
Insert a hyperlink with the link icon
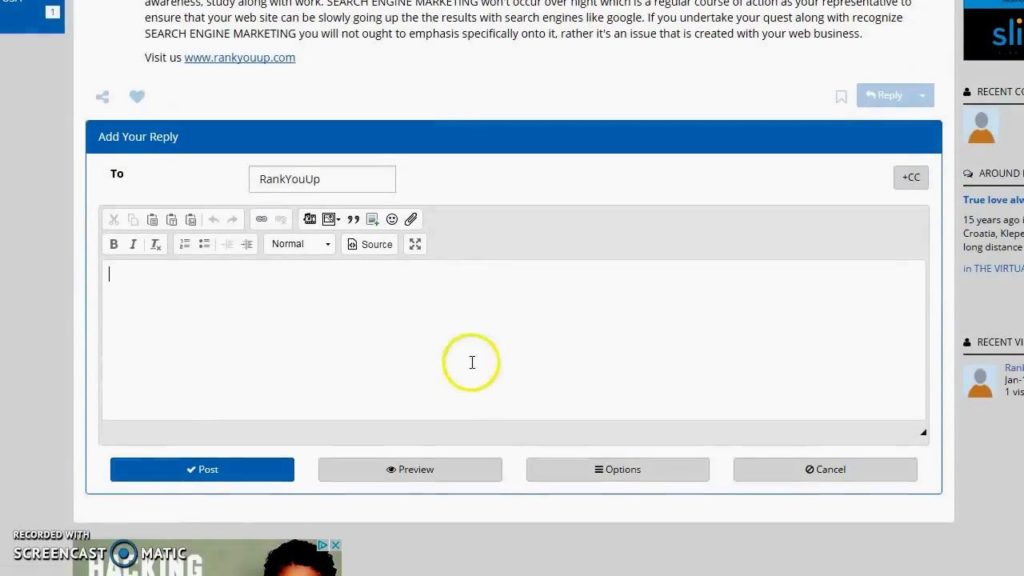(x=261, y=219)
